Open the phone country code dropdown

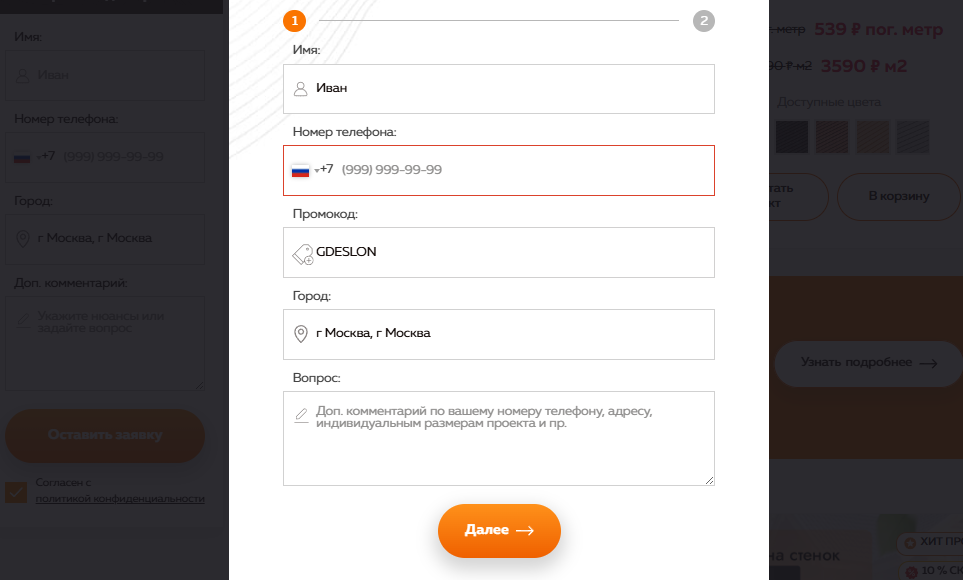[317, 171]
